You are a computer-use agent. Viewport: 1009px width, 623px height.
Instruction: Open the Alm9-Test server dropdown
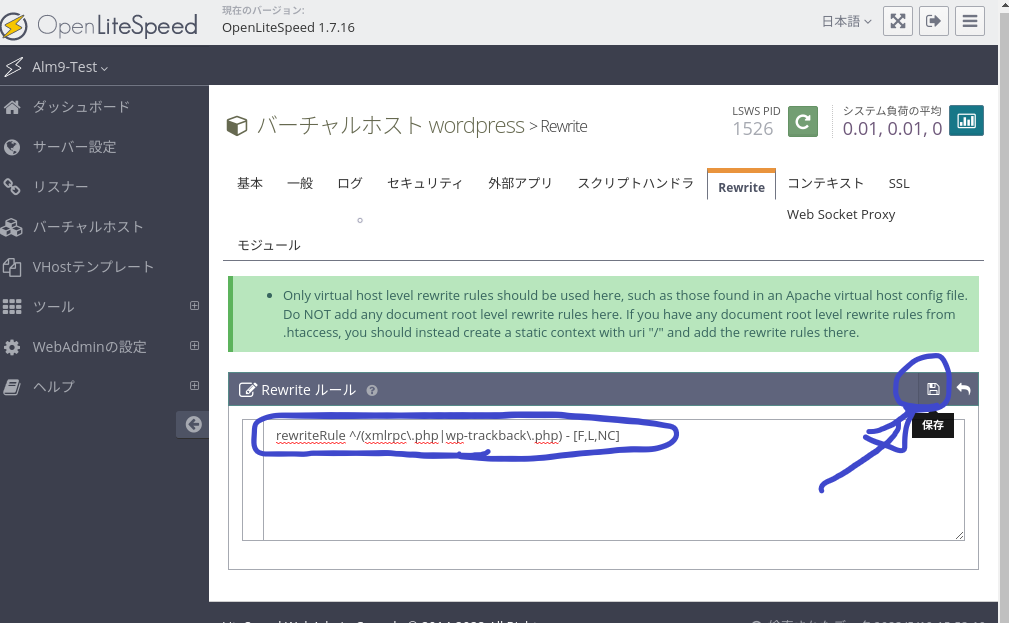(x=69, y=67)
